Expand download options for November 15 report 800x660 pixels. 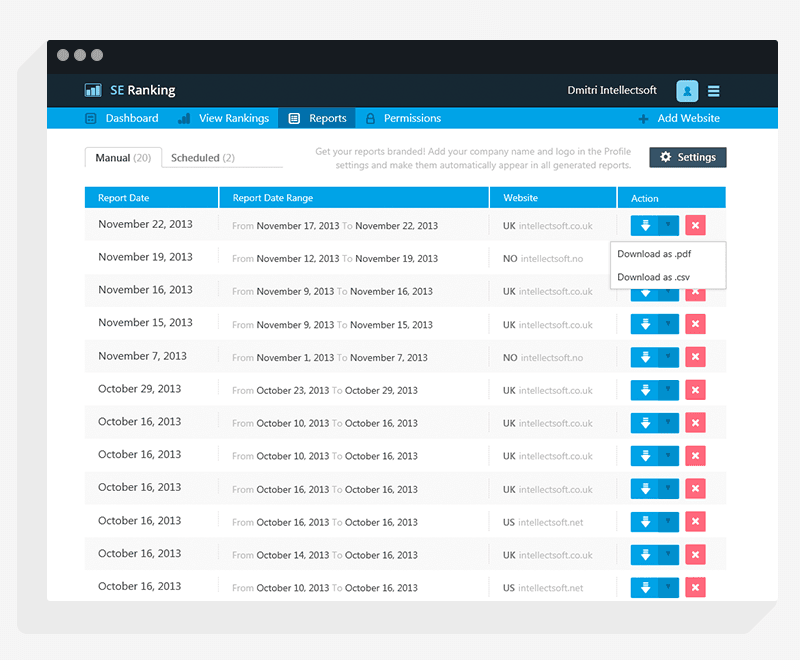pyautogui.click(x=668, y=324)
